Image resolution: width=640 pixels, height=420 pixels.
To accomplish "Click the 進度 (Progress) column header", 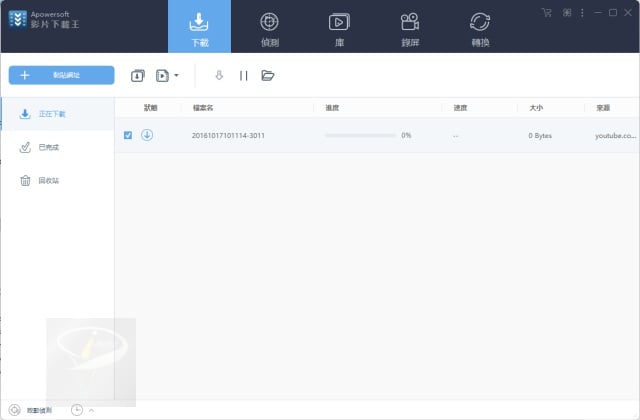I will tap(332, 108).
